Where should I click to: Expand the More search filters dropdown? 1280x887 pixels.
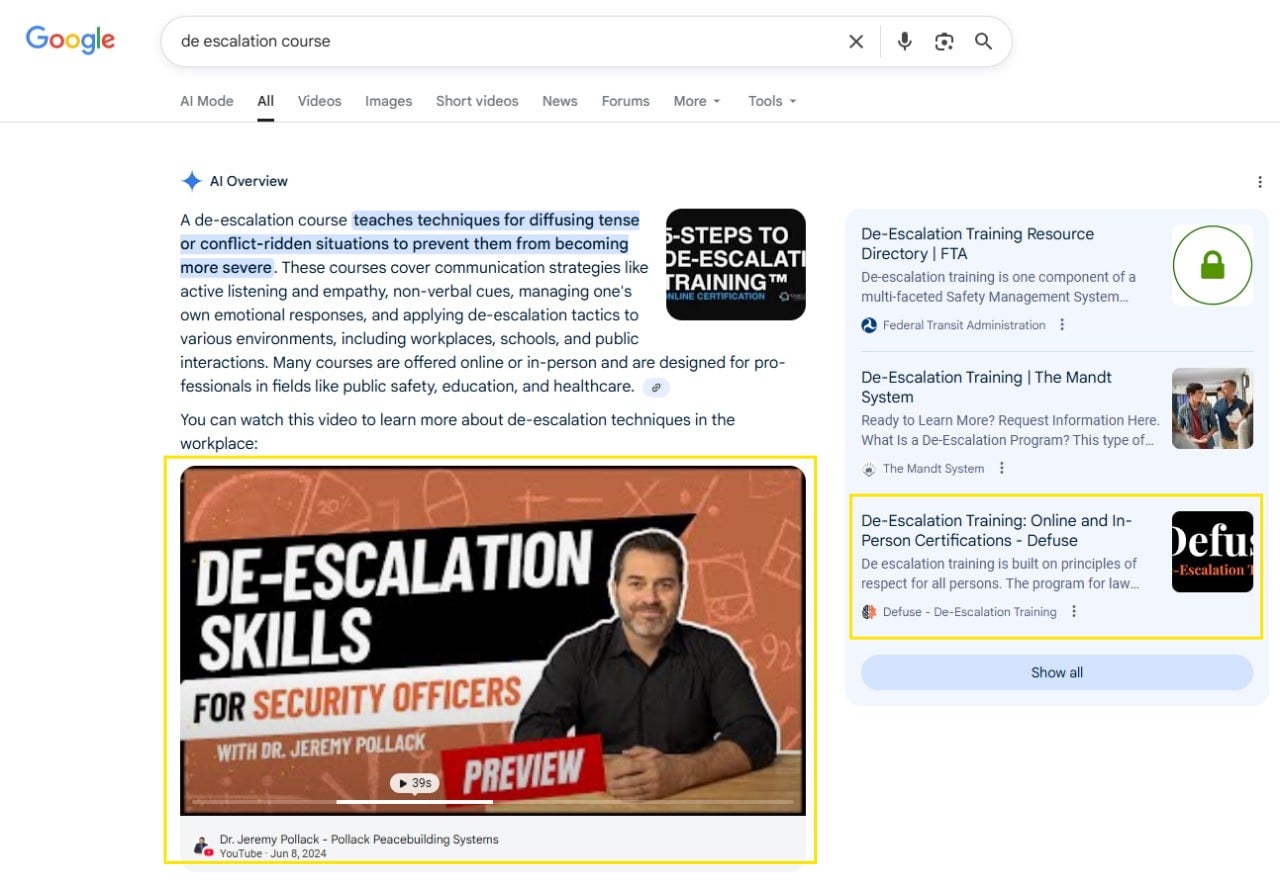click(696, 101)
